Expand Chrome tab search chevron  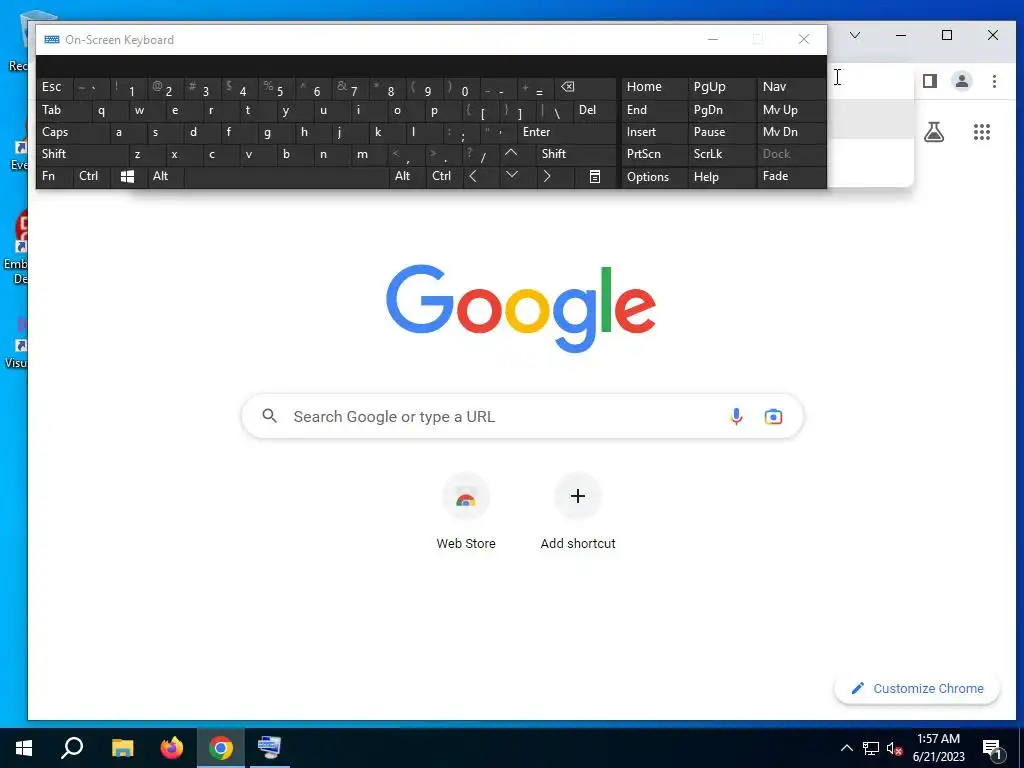click(x=855, y=35)
